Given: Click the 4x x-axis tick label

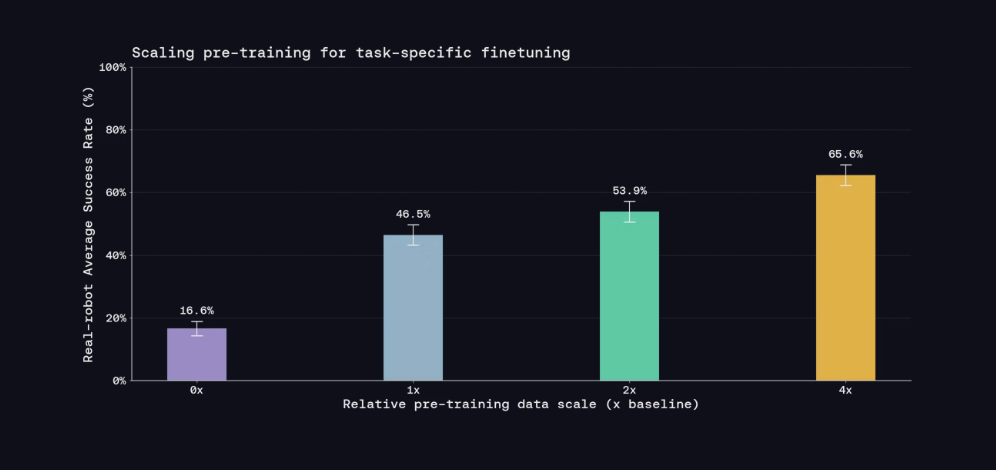Looking at the screenshot, I should 845,390.
